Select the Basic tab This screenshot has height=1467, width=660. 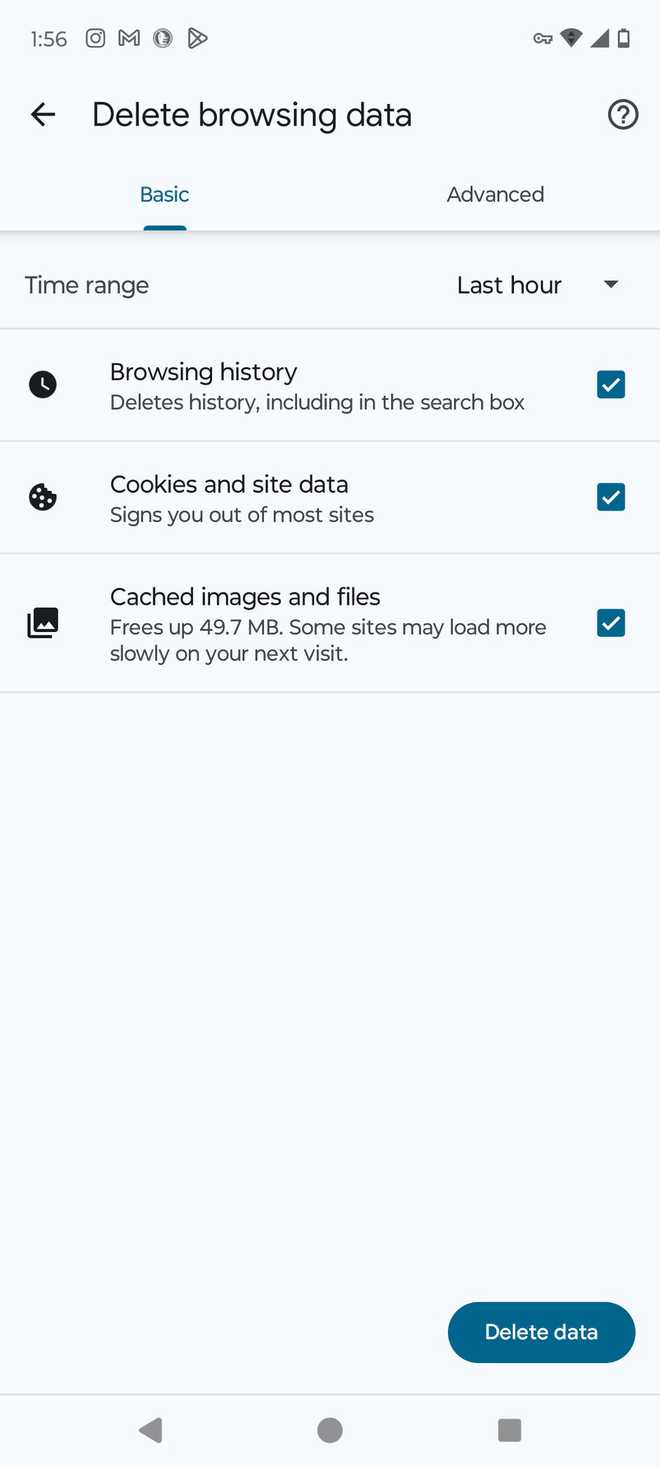tap(165, 195)
